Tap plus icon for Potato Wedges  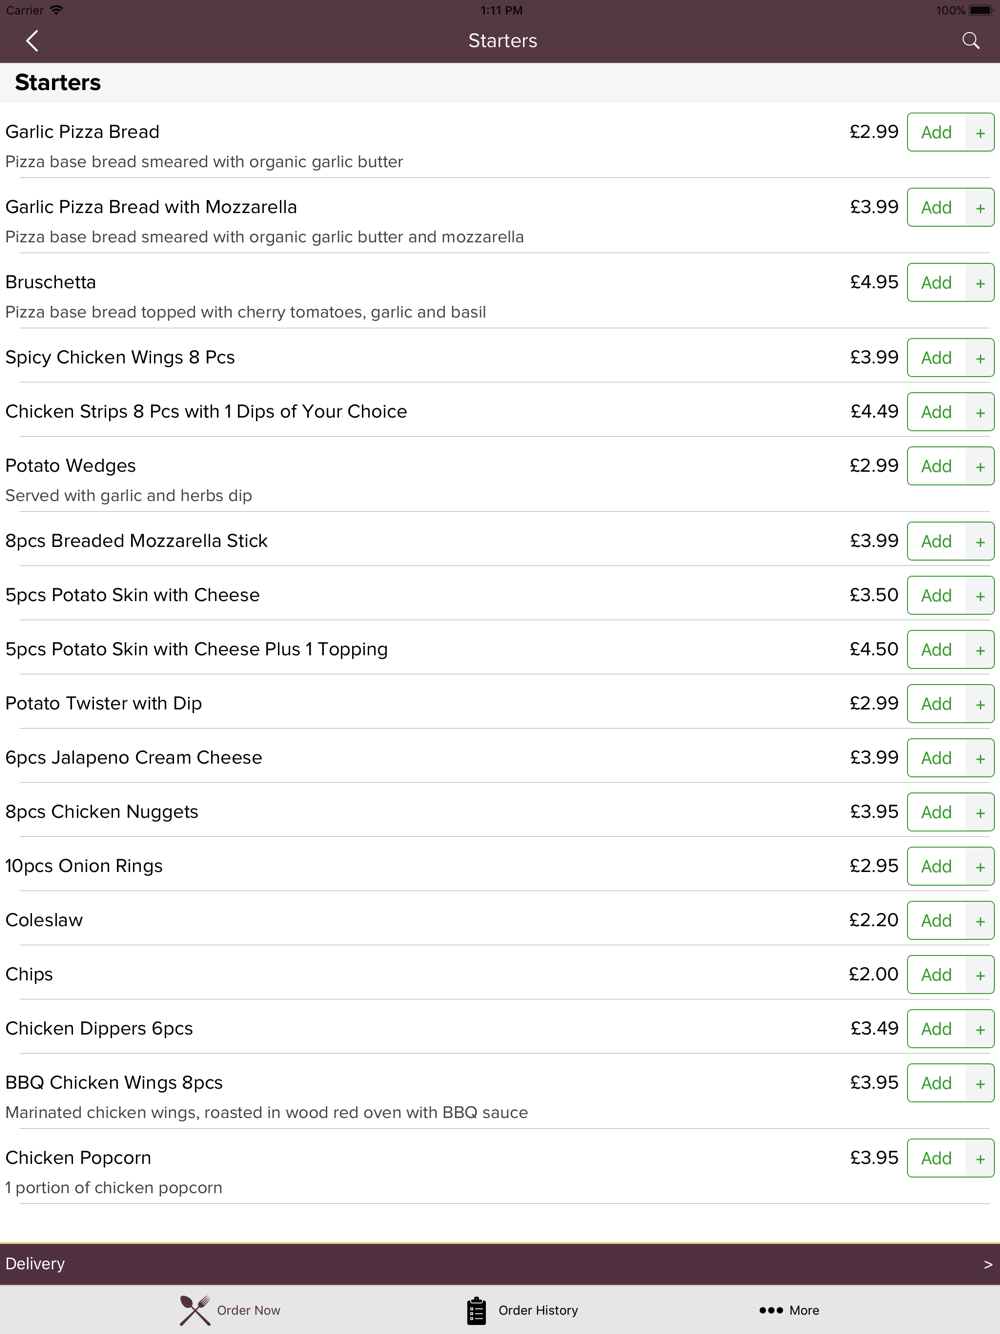[x=980, y=466]
